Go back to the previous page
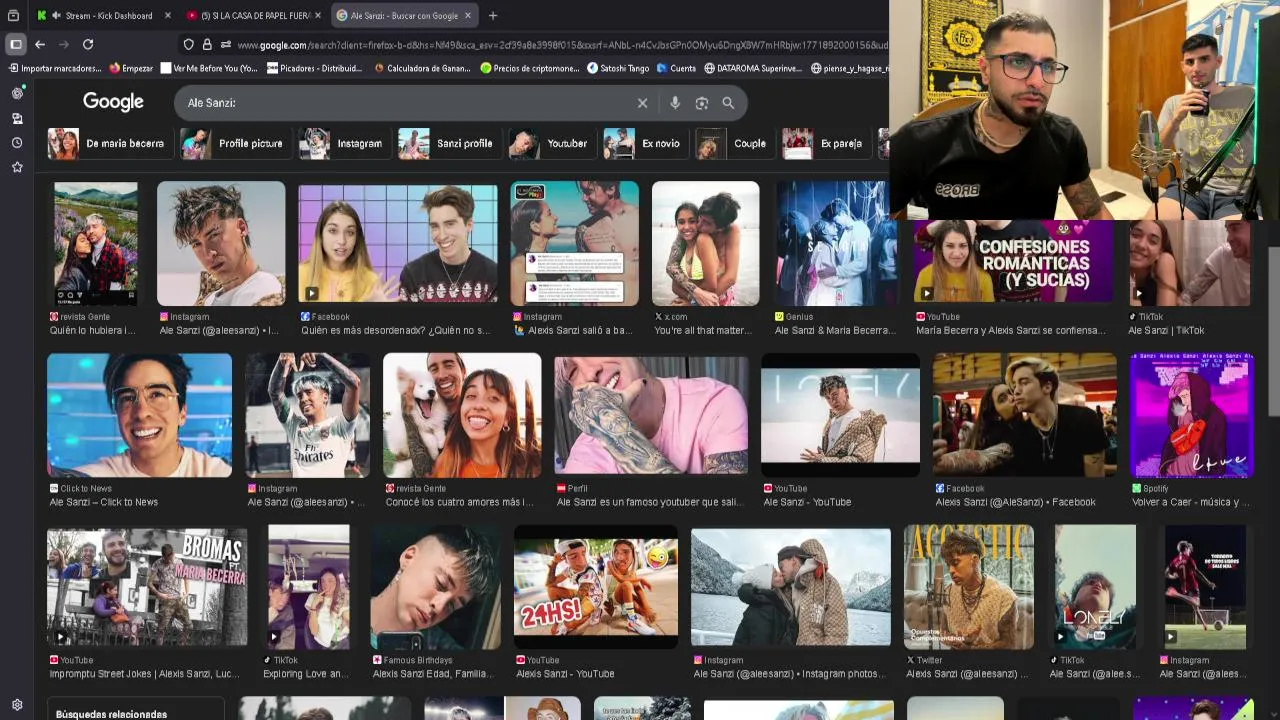 [x=40, y=44]
